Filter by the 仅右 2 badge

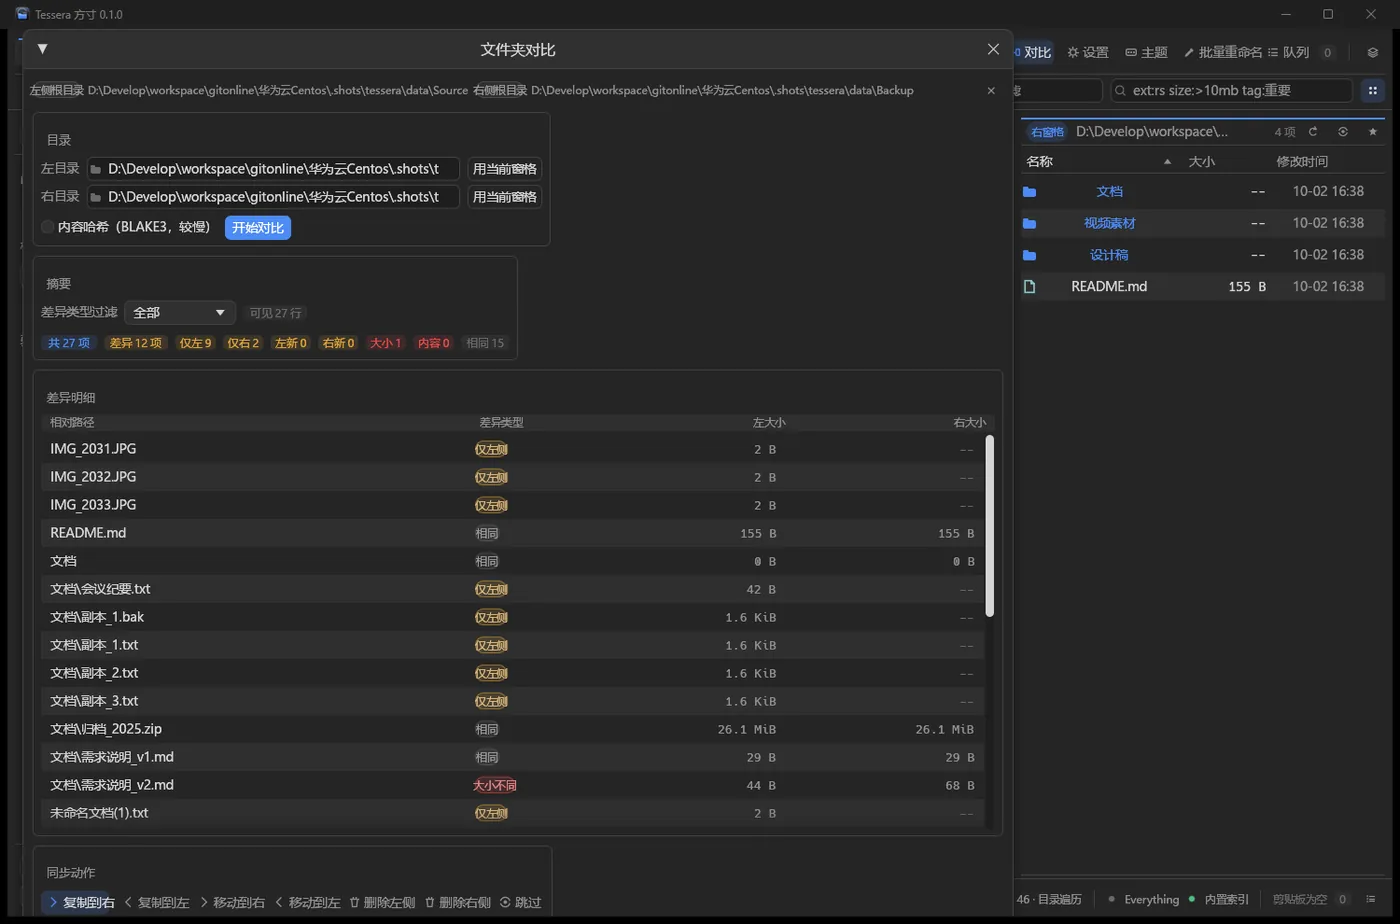pyautogui.click(x=243, y=343)
